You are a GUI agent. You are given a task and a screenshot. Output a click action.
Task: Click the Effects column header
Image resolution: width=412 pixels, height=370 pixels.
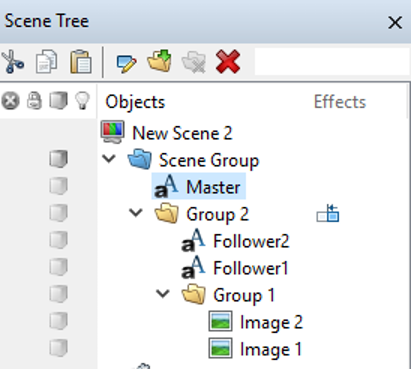click(340, 101)
